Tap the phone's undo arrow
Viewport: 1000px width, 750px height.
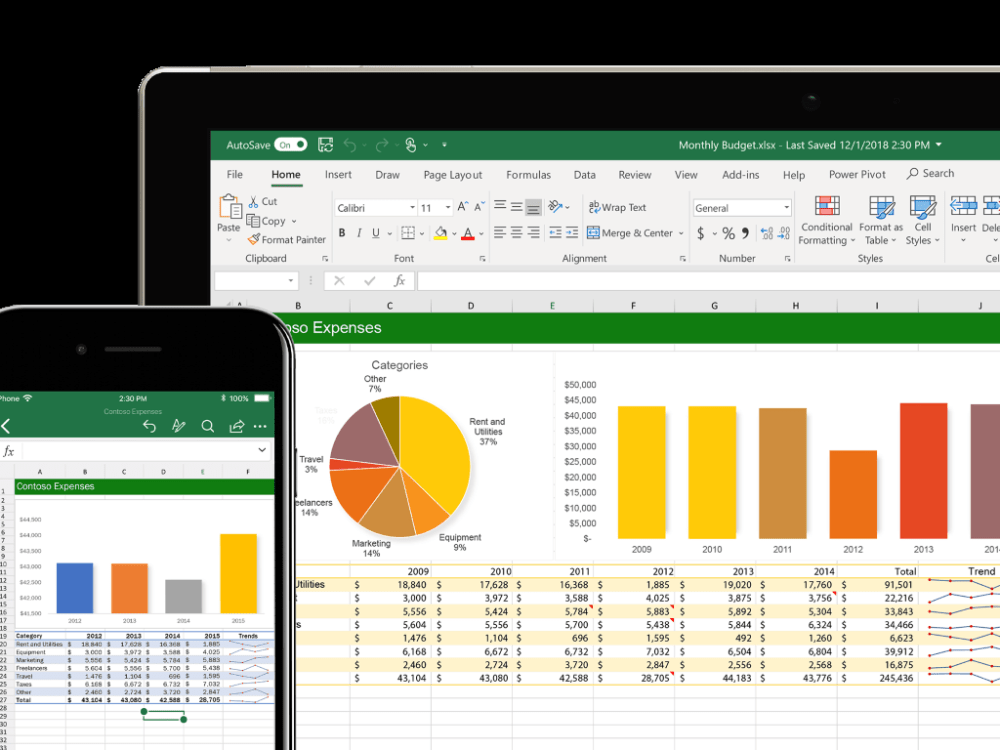click(149, 426)
